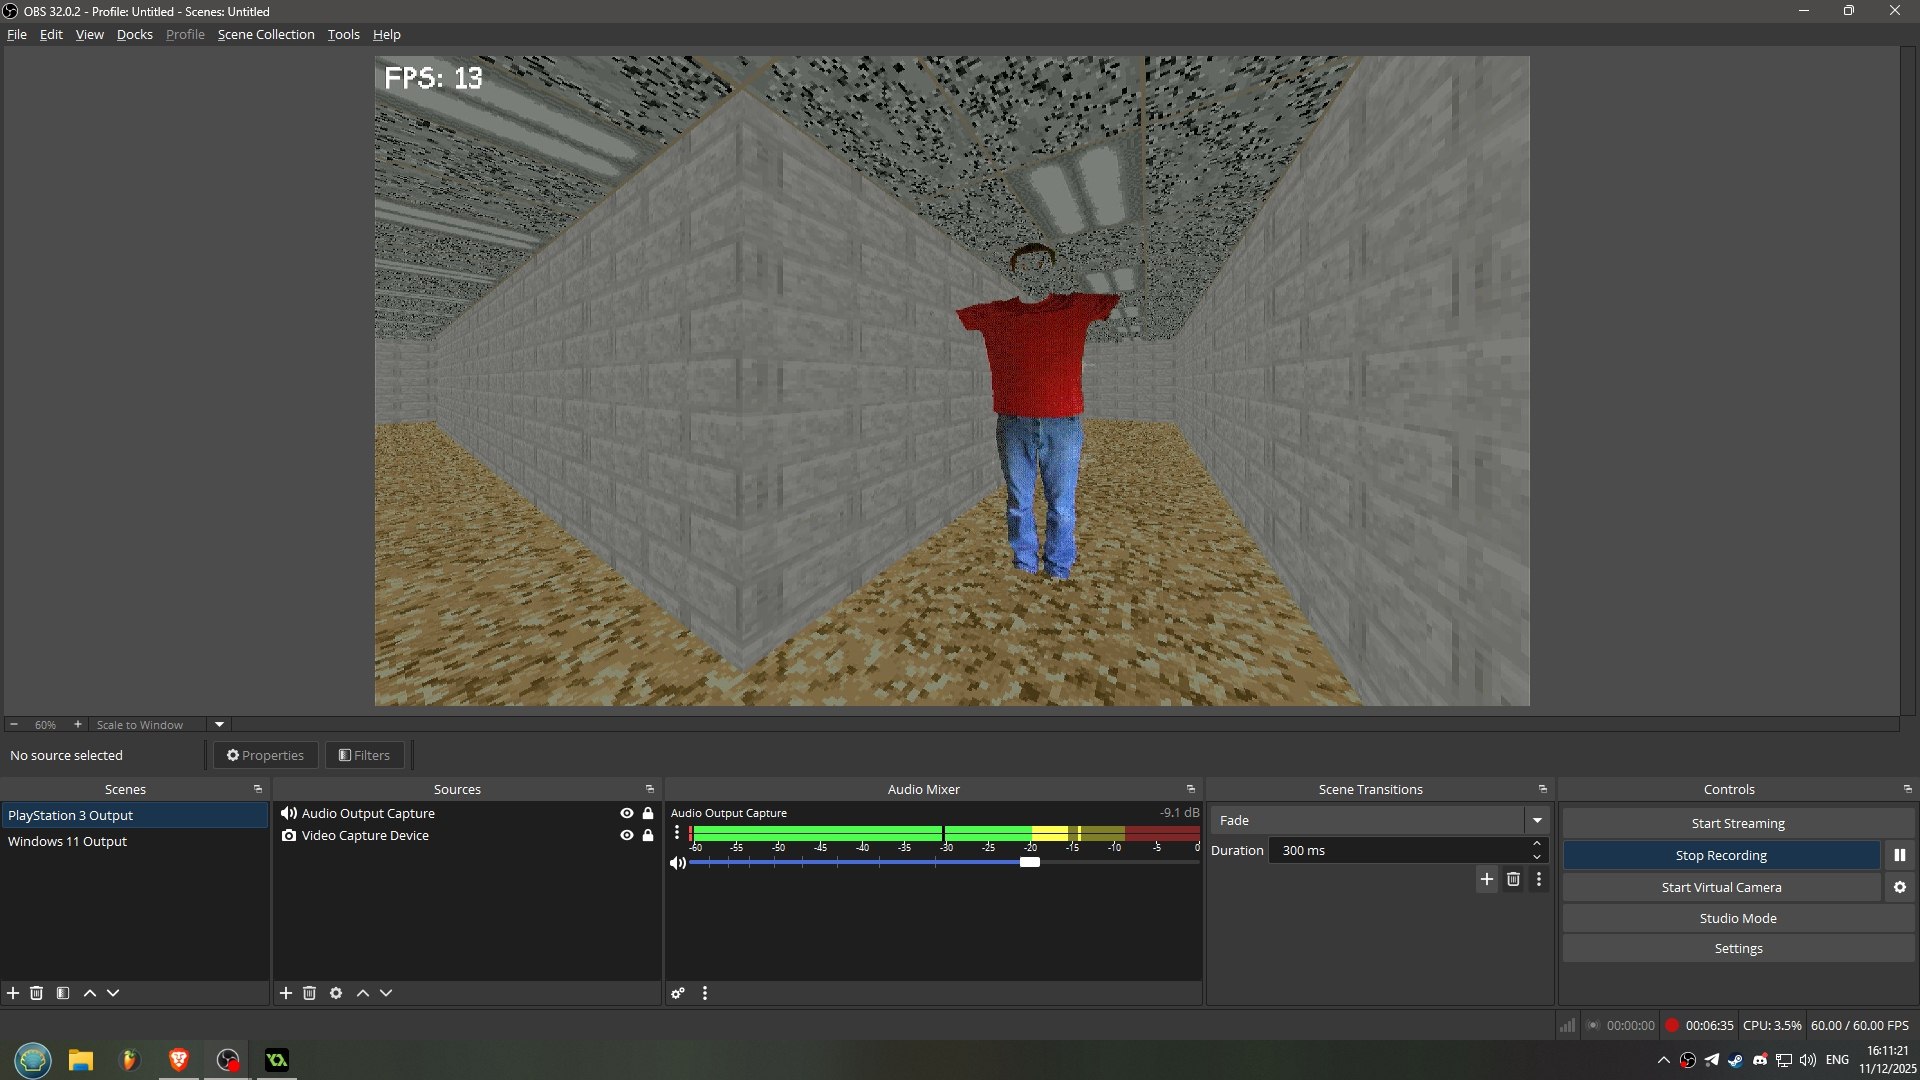Open the Scene Collection menu
Viewport: 1920px width, 1080px height.
point(266,34)
